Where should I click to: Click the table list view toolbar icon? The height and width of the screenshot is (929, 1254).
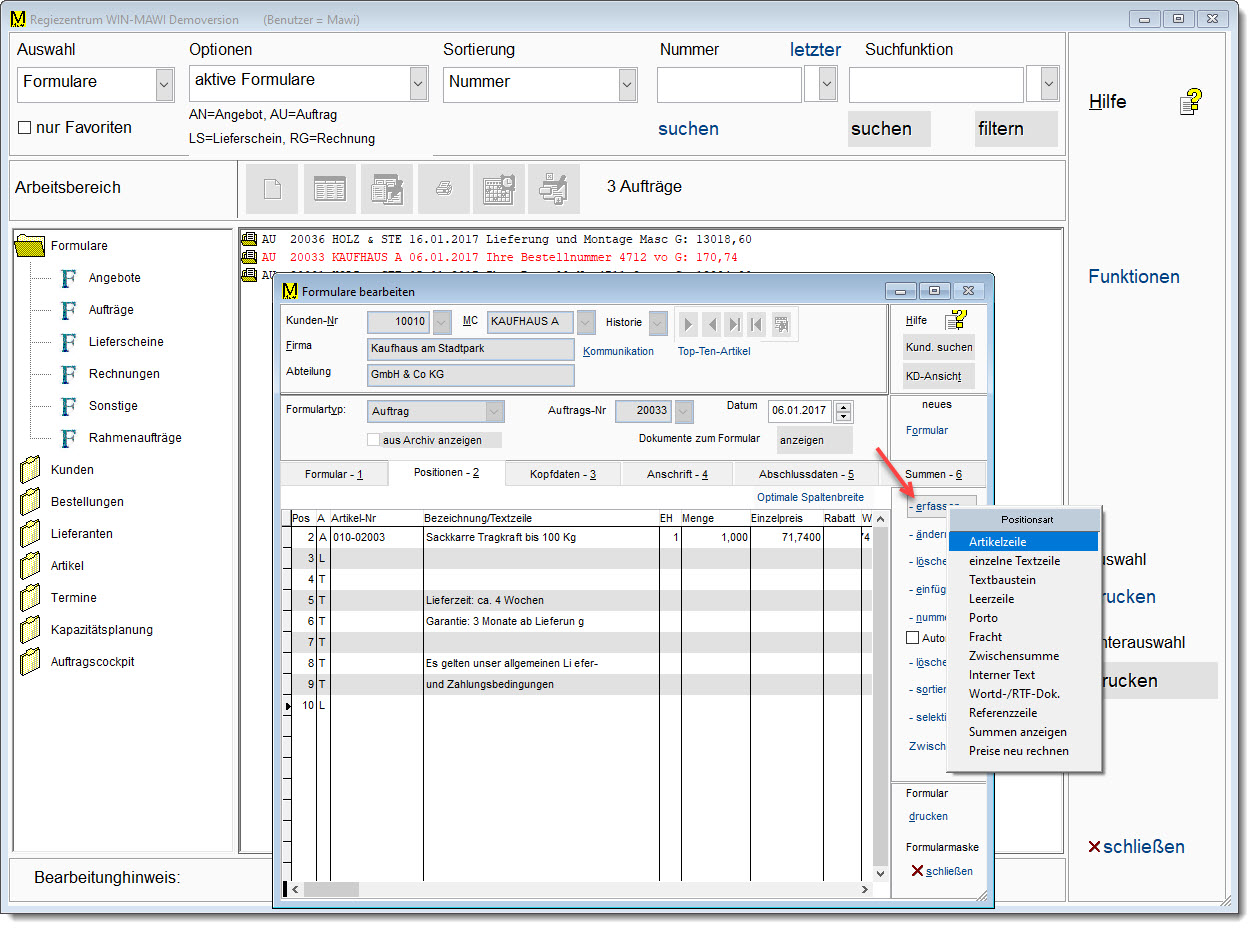click(x=329, y=188)
